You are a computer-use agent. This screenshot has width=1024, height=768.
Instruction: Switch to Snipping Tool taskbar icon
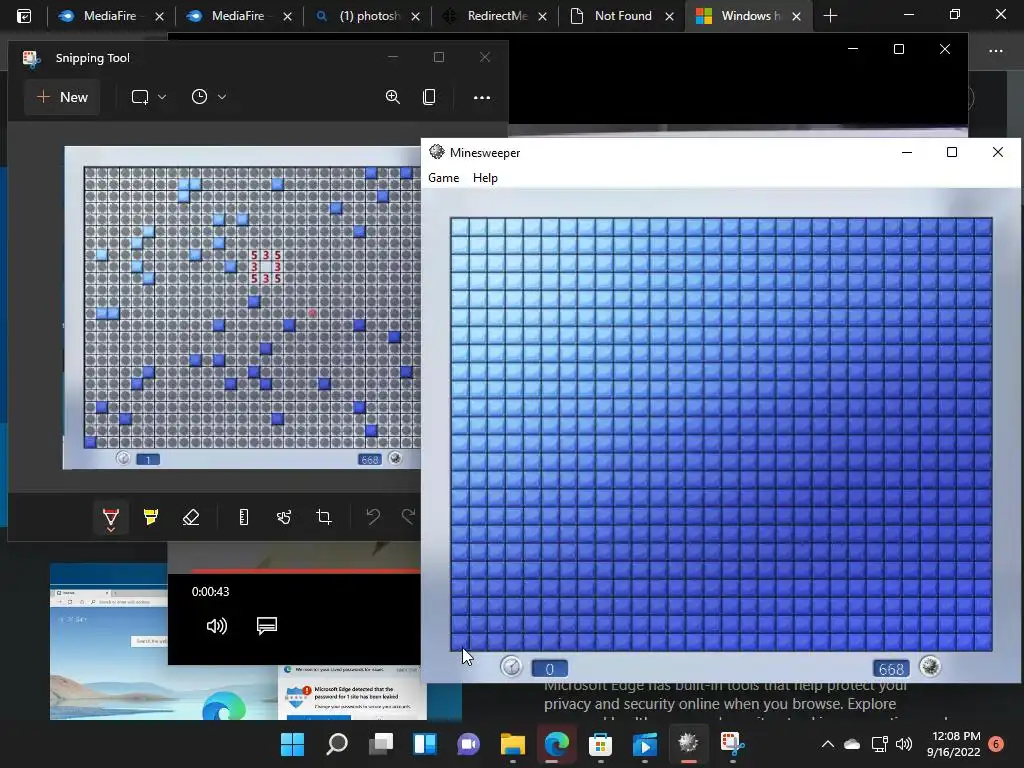point(732,744)
